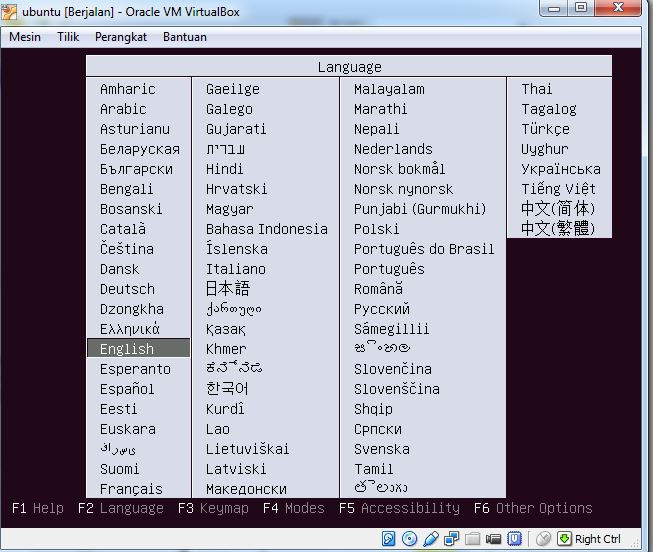The height and width of the screenshot is (552, 653).
Task: Select Català in the language list
Action: pos(123,229)
